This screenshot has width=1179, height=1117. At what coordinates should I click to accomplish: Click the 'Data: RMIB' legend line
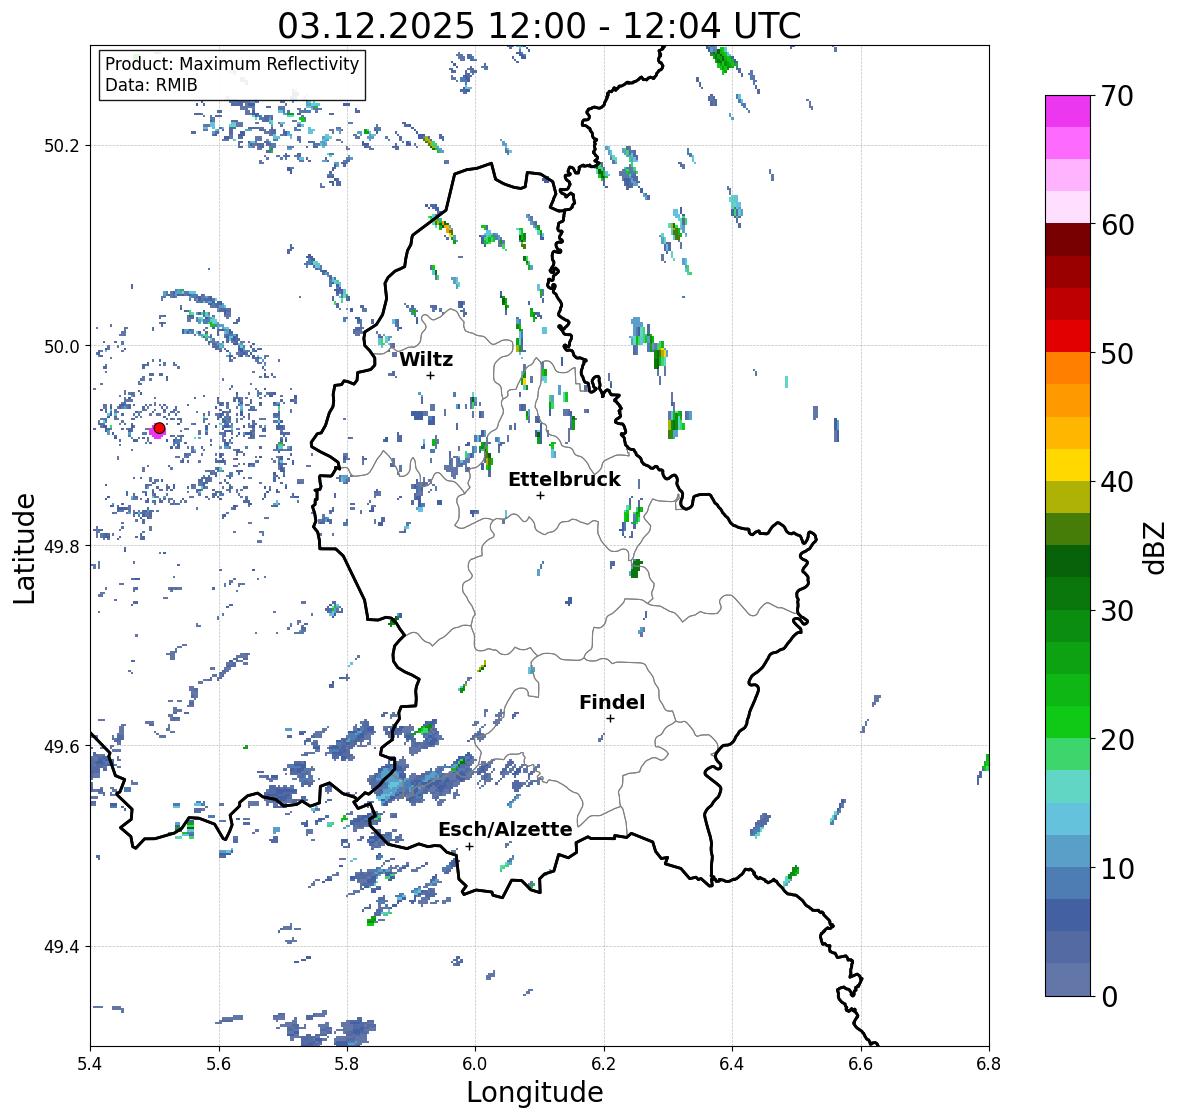(151, 85)
